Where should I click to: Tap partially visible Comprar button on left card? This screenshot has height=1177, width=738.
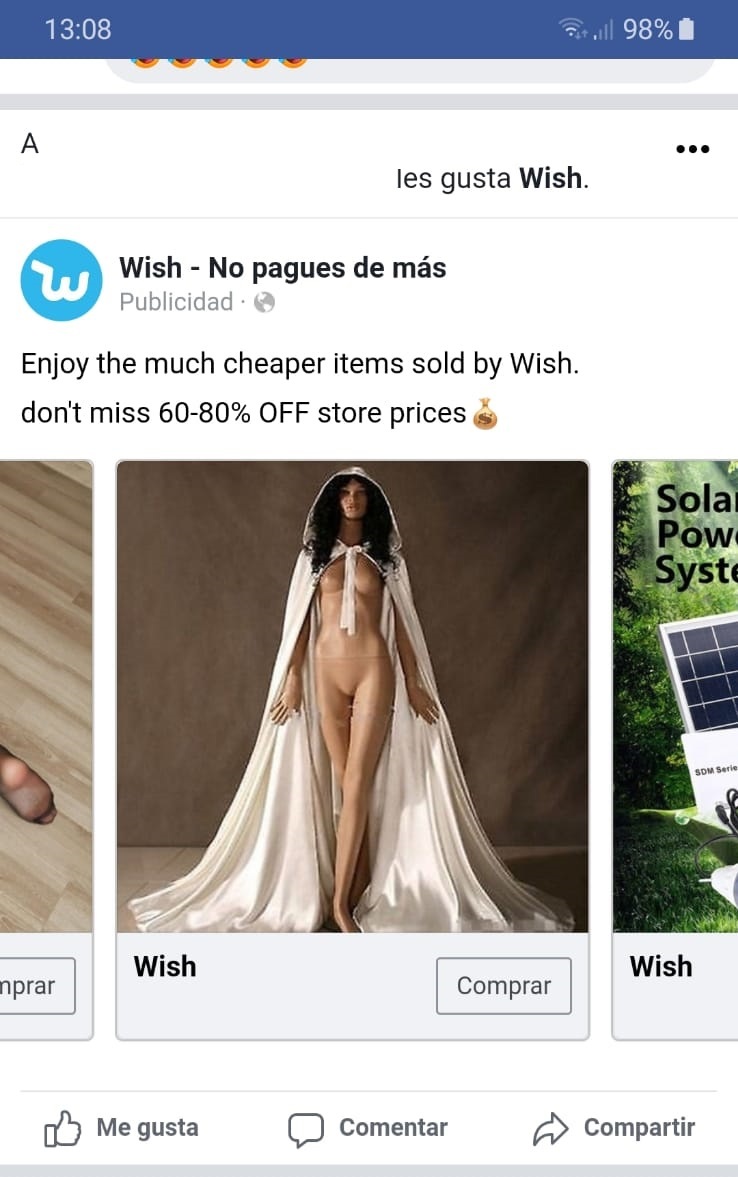pos(36,986)
